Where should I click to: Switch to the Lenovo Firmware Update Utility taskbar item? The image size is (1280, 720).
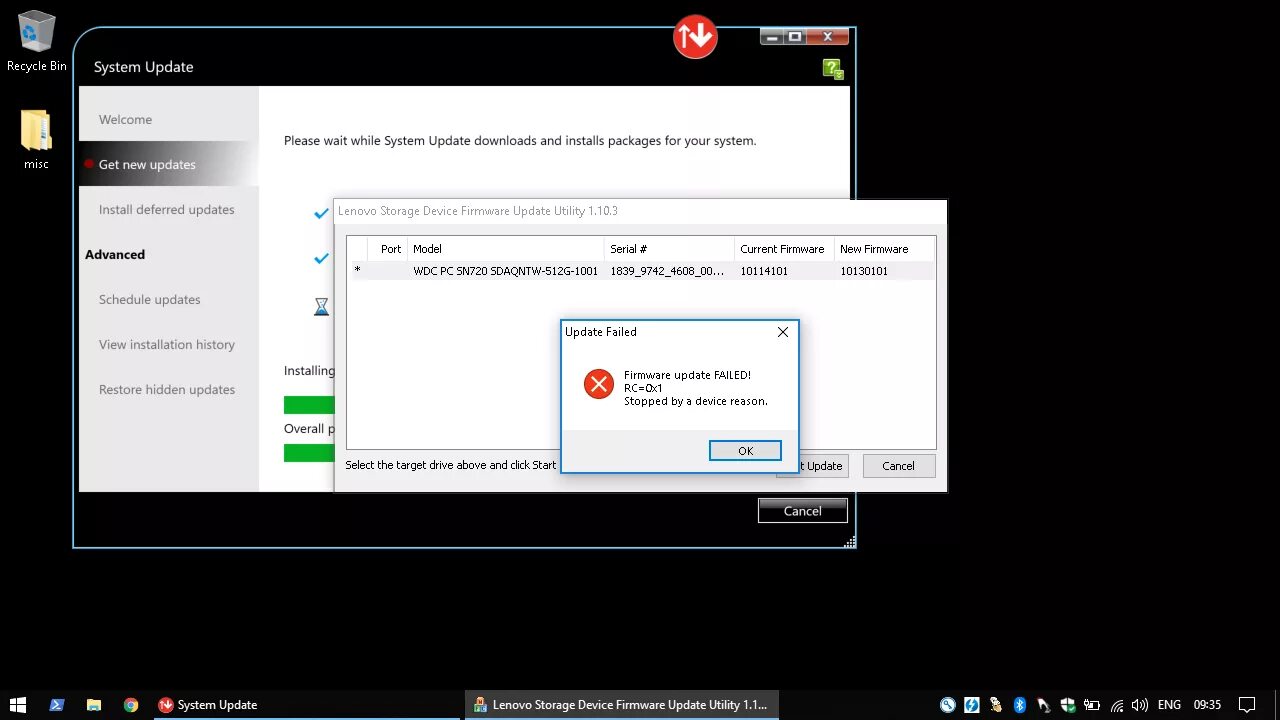[x=621, y=705]
